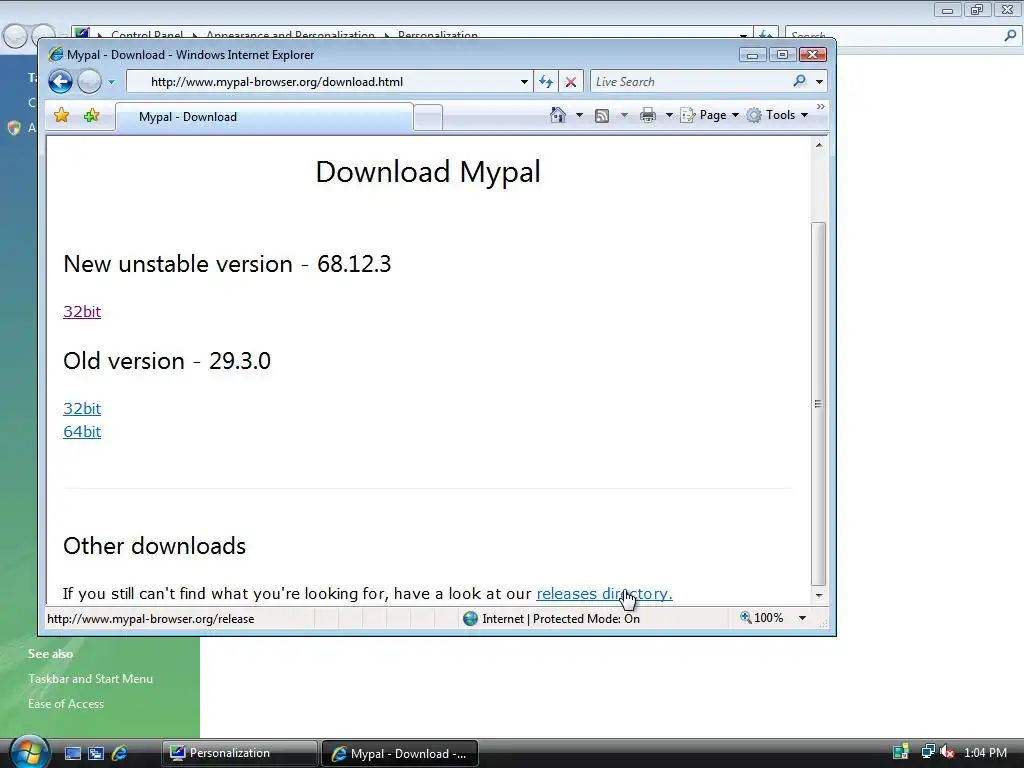1024x768 pixels.
Task: Close the Internet Explorer window
Action: [813, 55]
